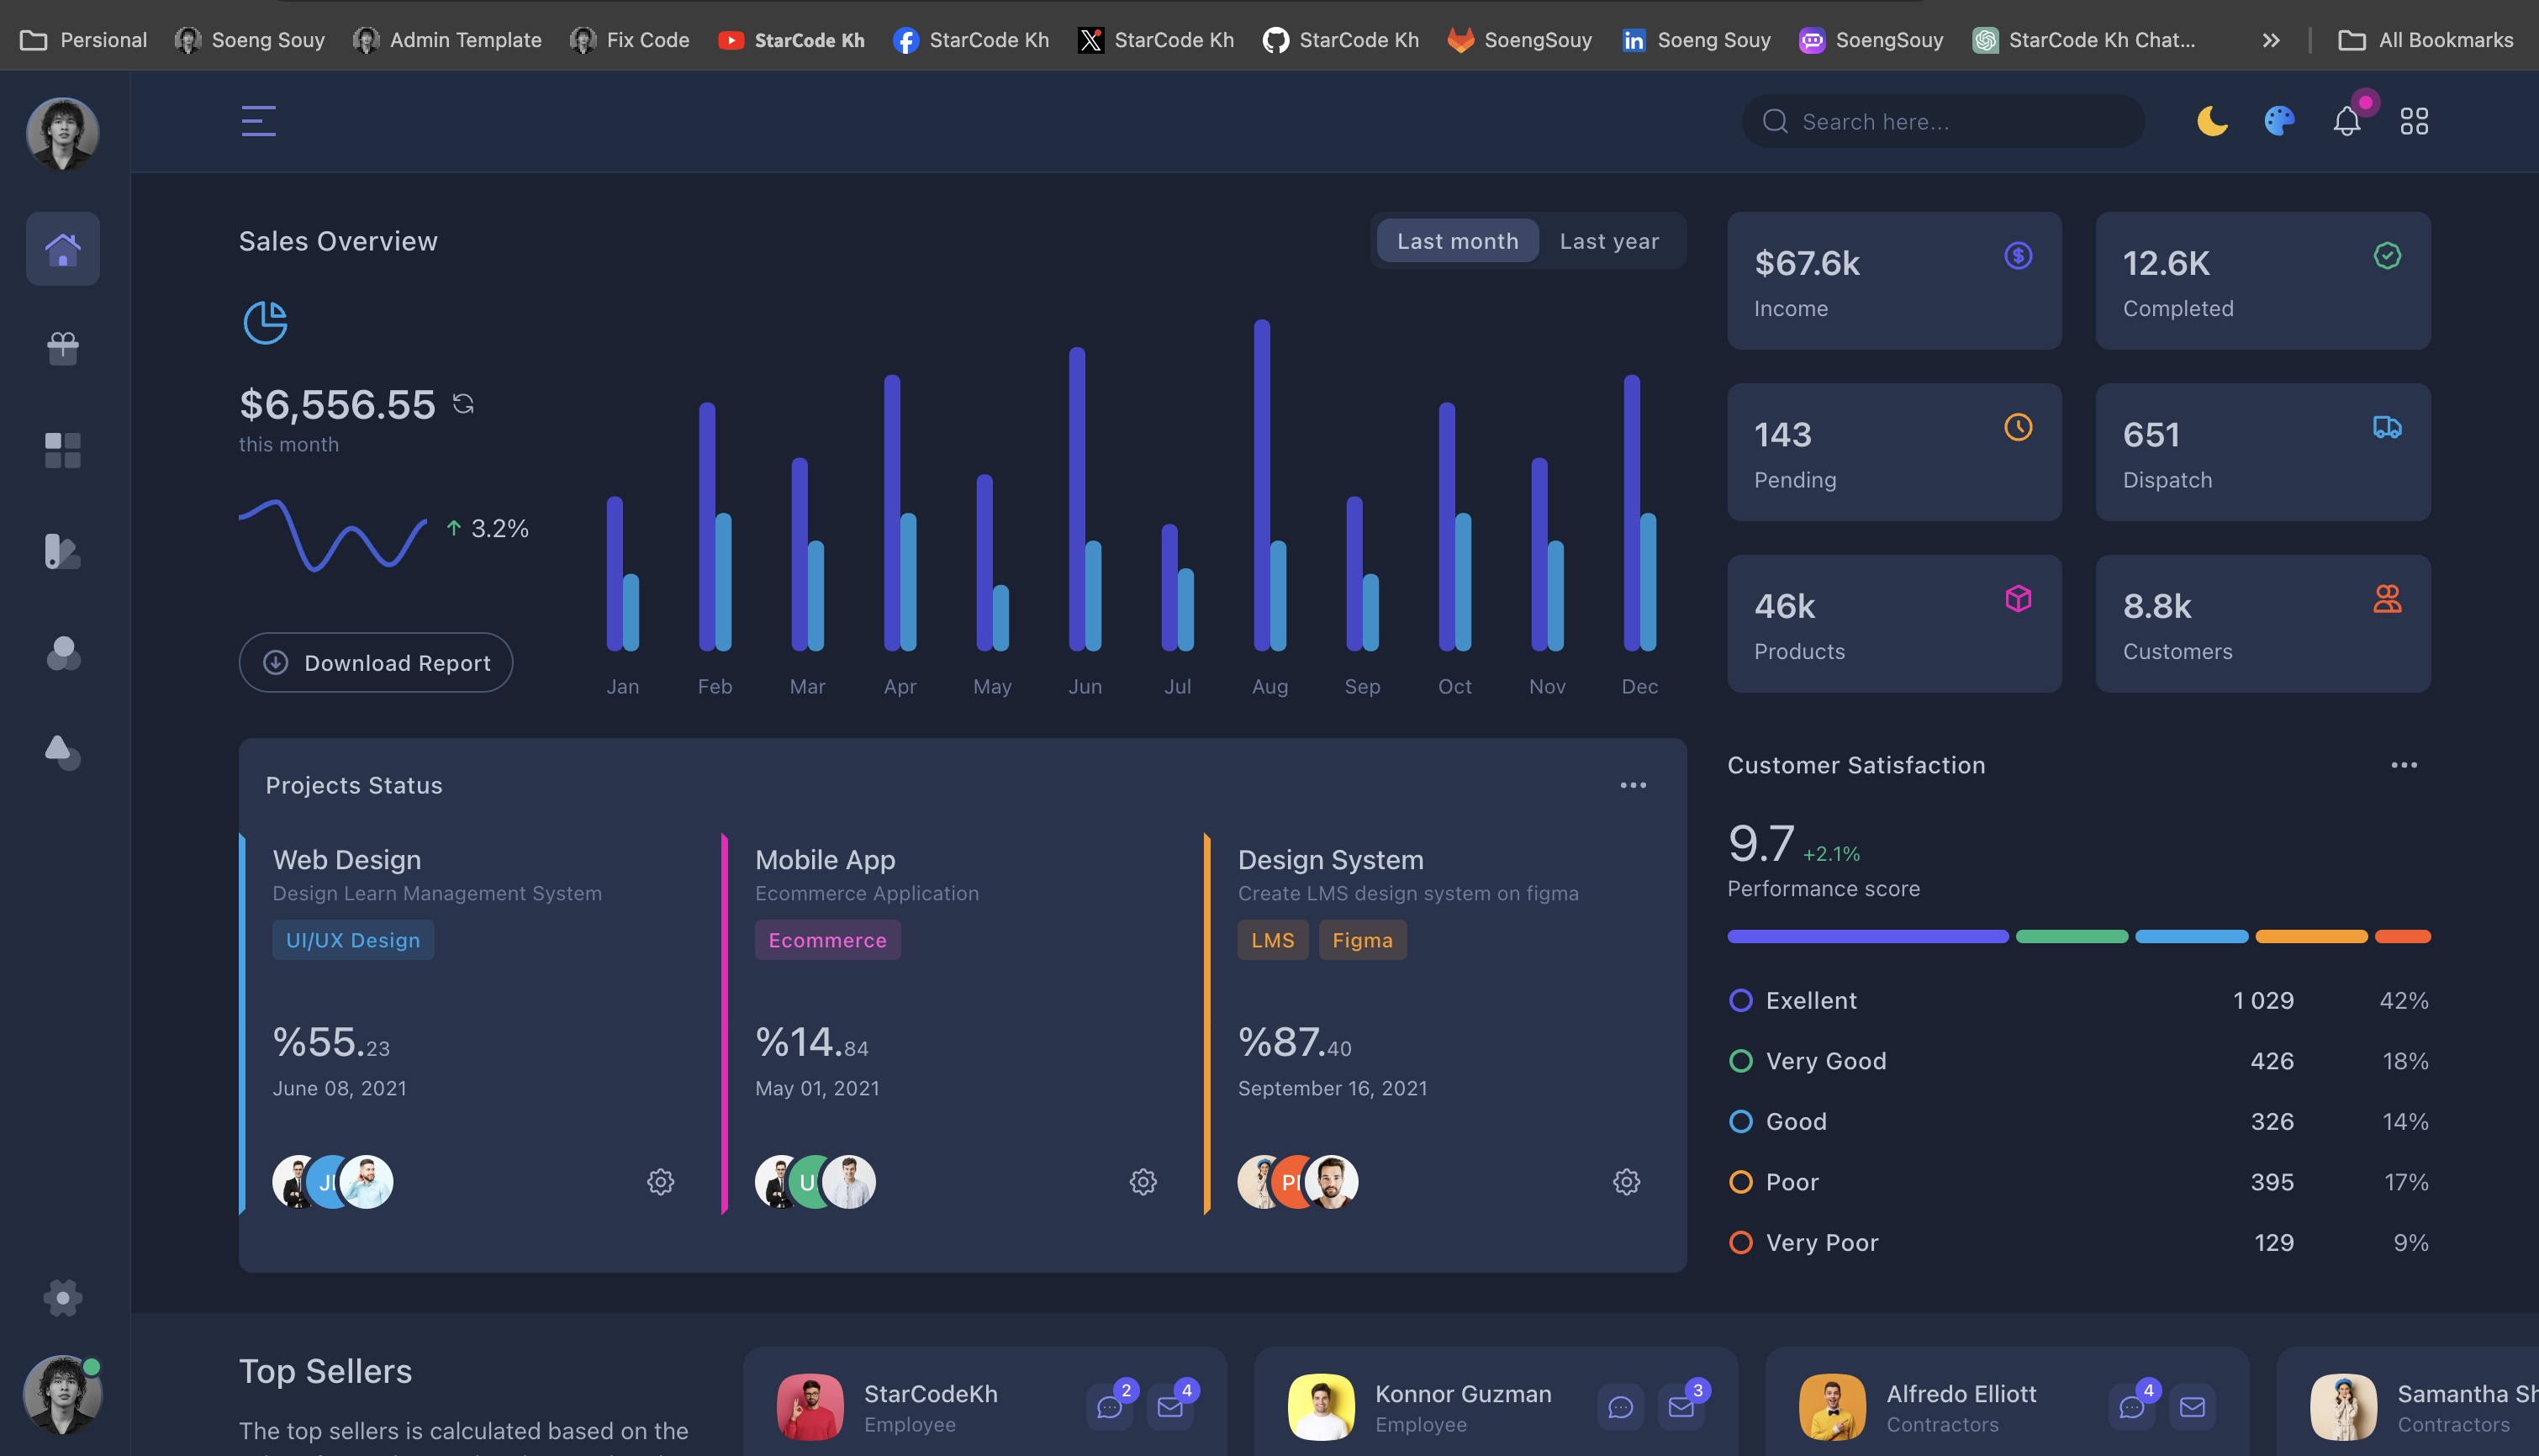This screenshot has width=2539, height=1456.
Task: Open the grid widgets sidebar icon
Action: pos(62,450)
